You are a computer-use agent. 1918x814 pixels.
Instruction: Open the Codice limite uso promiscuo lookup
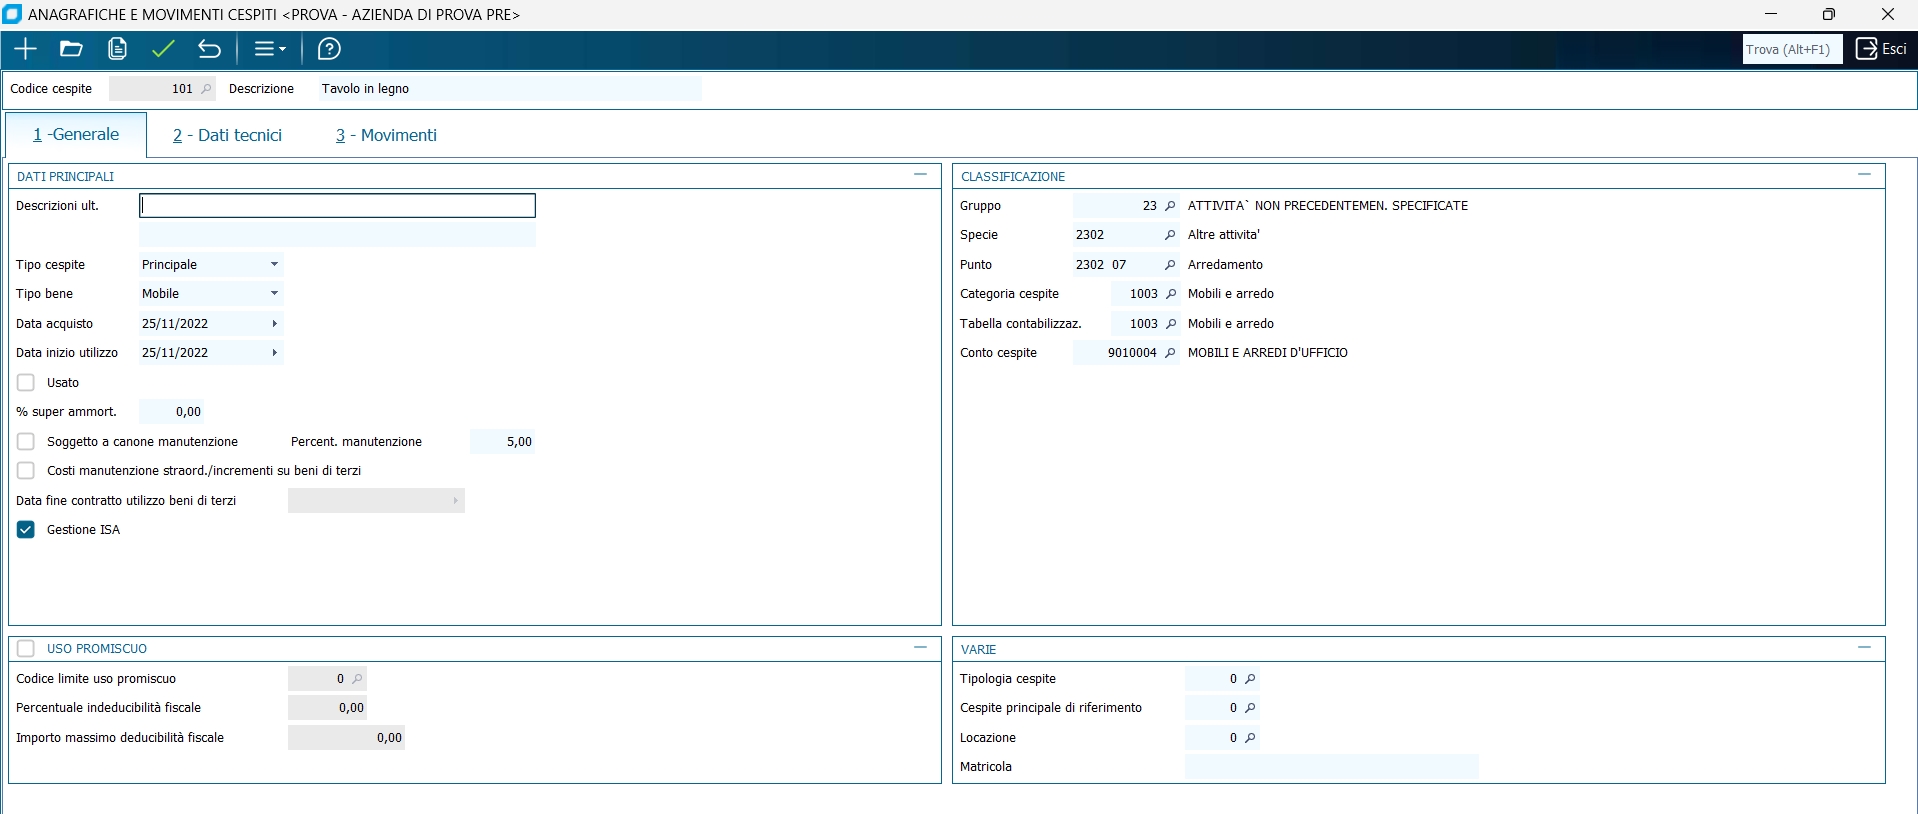(x=357, y=679)
